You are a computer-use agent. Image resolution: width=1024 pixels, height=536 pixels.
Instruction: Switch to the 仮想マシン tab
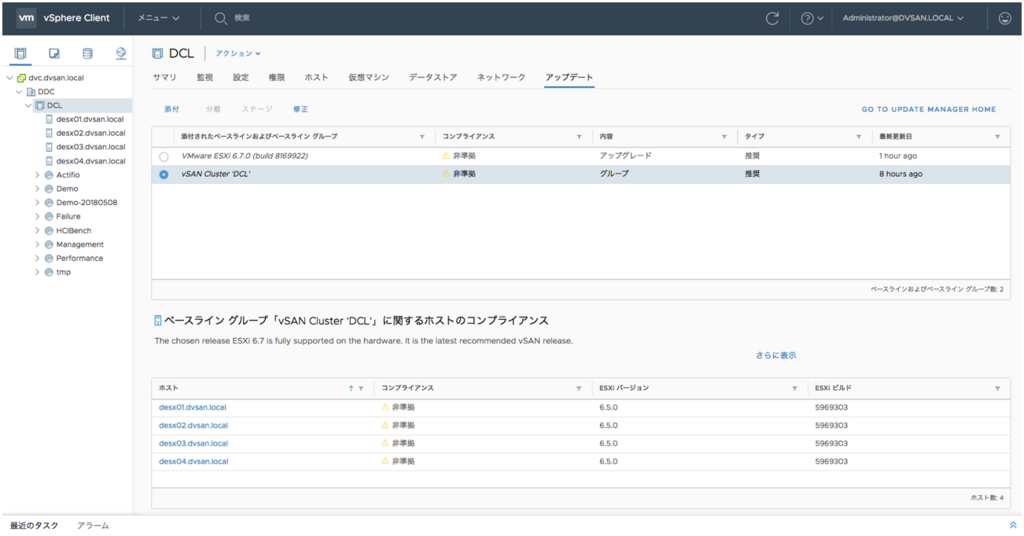tap(368, 77)
